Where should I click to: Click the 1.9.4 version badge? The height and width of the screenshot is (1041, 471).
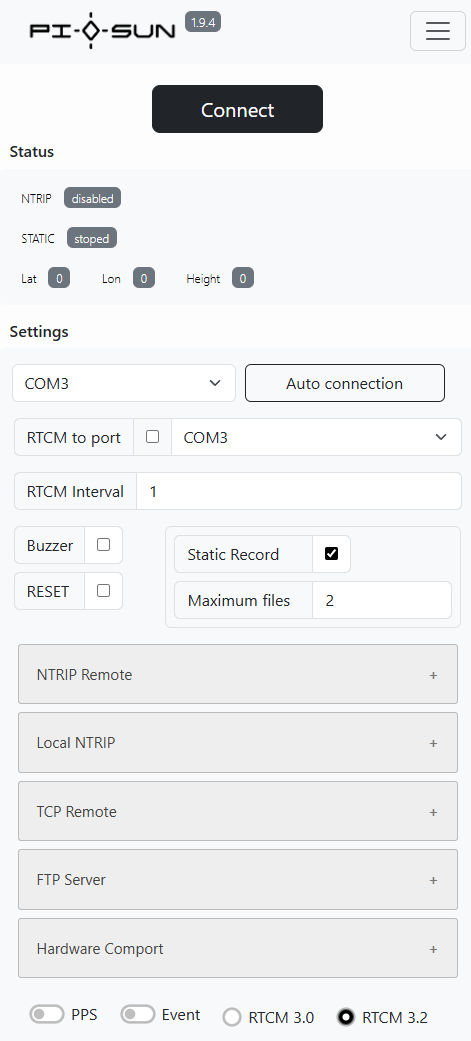click(203, 22)
